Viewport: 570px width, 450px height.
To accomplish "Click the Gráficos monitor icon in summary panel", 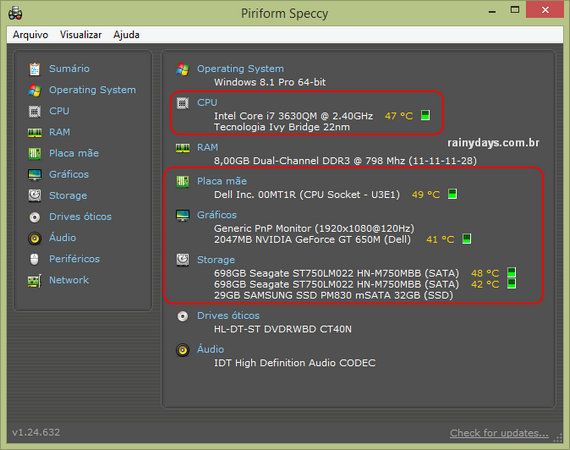I will (182, 215).
